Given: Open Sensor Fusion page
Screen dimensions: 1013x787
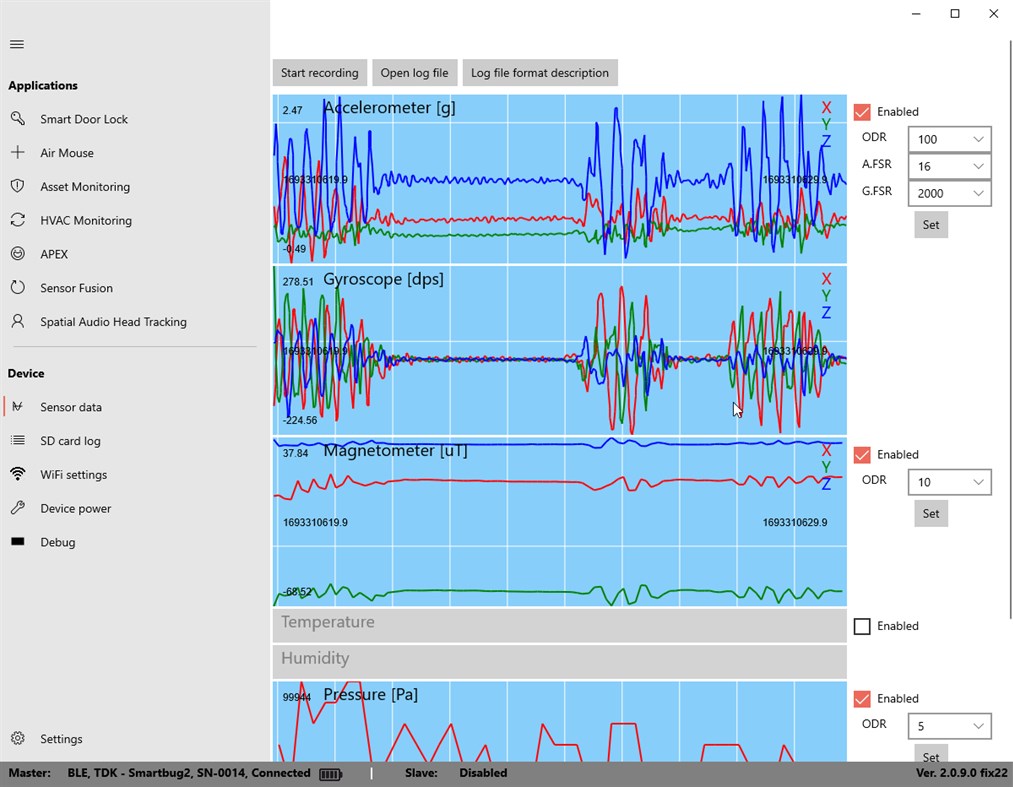Looking at the screenshot, I should (76, 288).
